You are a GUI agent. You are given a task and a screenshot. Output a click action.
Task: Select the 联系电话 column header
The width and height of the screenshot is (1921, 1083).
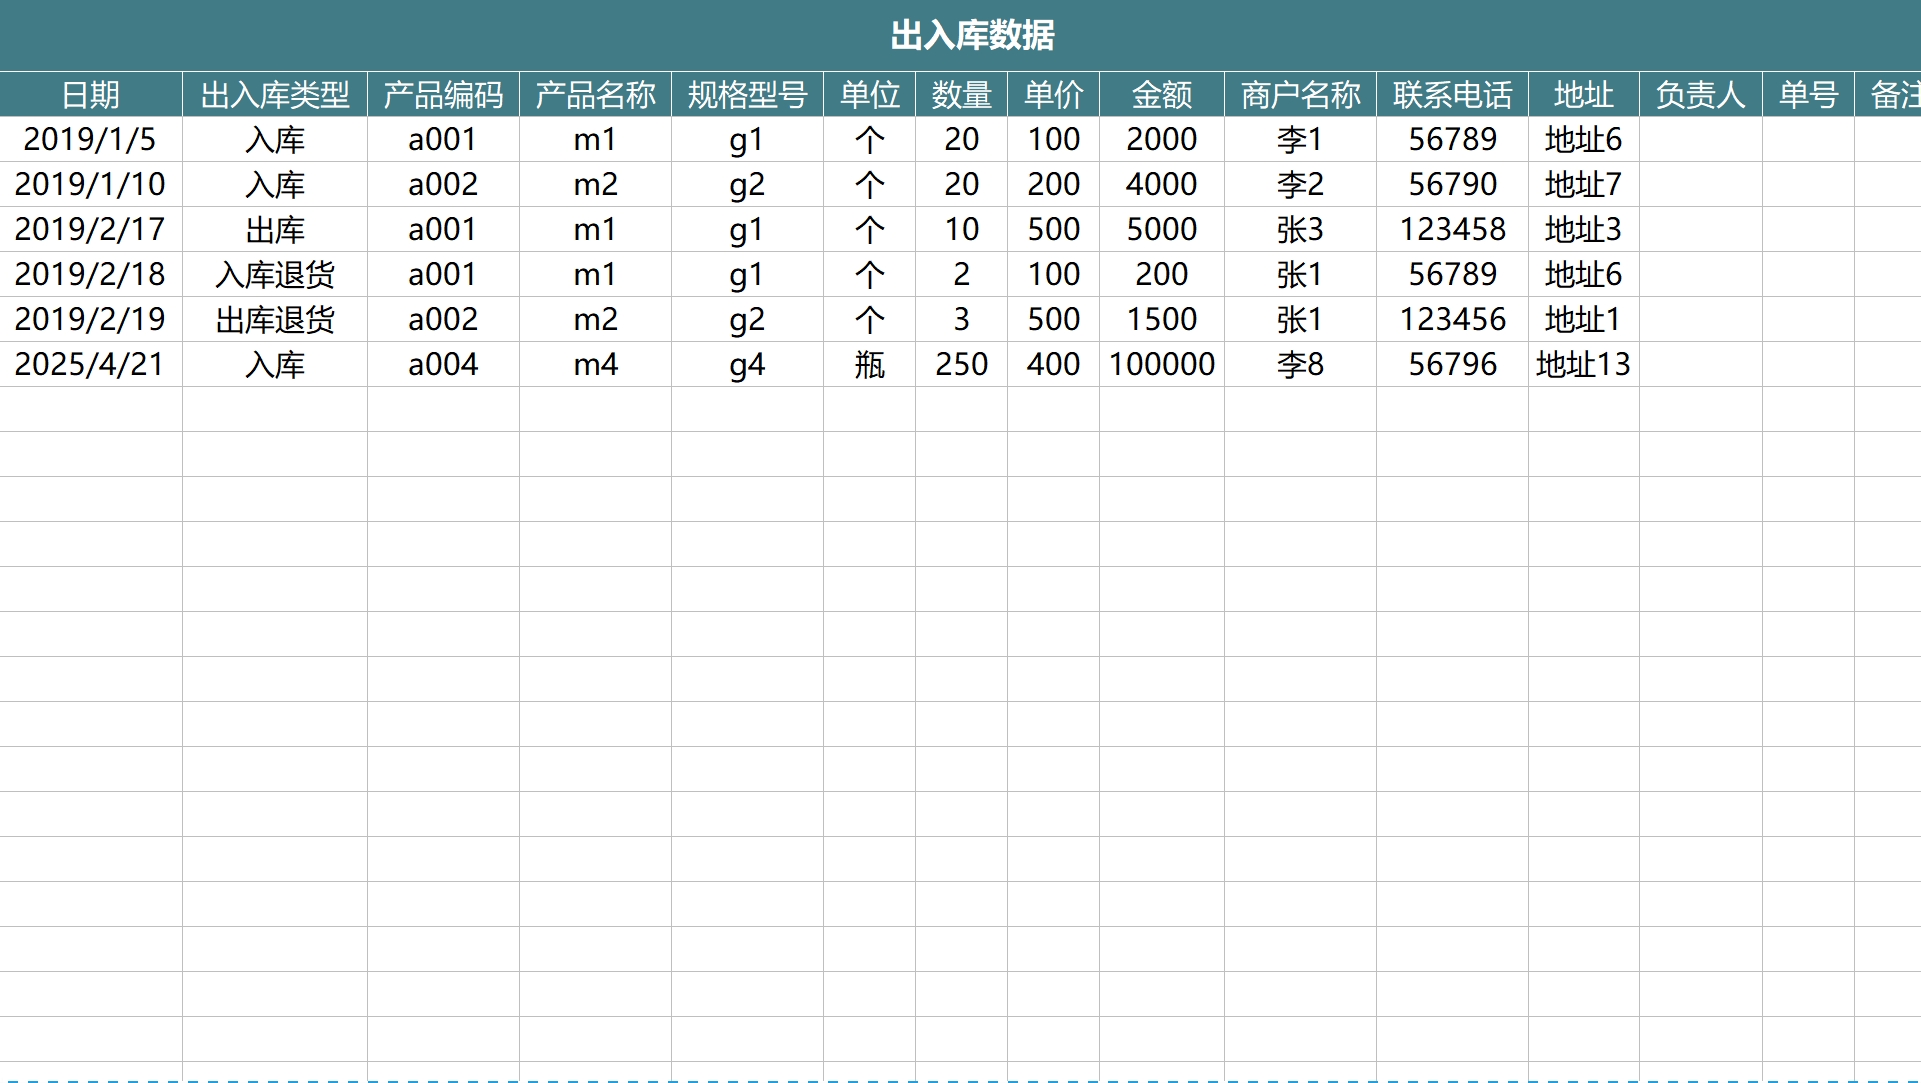pos(1452,95)
